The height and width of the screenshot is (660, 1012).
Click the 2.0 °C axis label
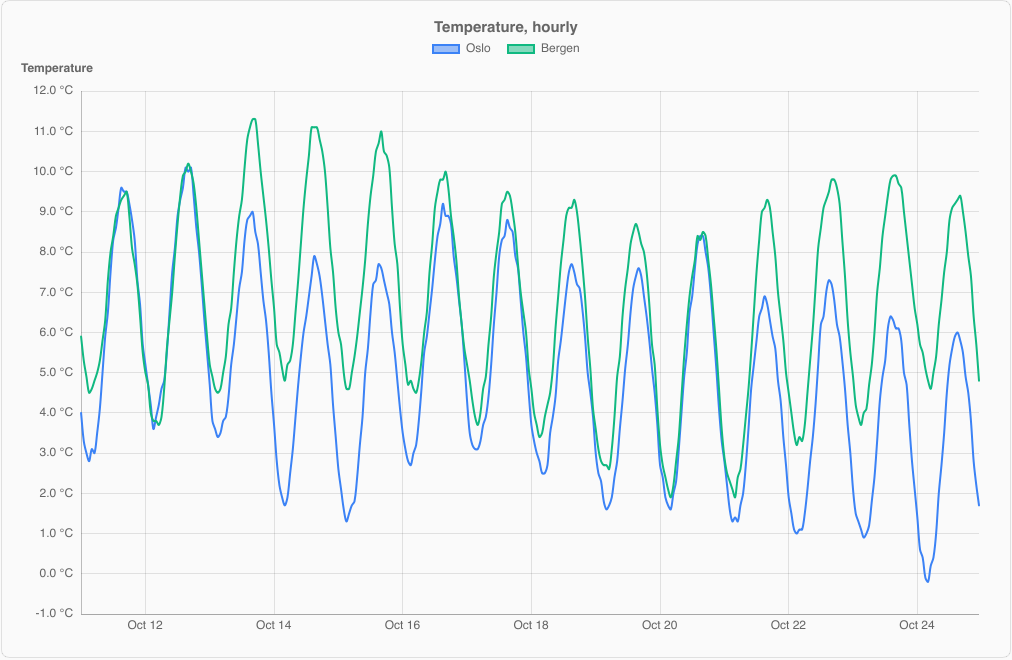click(x=56, y=493)
